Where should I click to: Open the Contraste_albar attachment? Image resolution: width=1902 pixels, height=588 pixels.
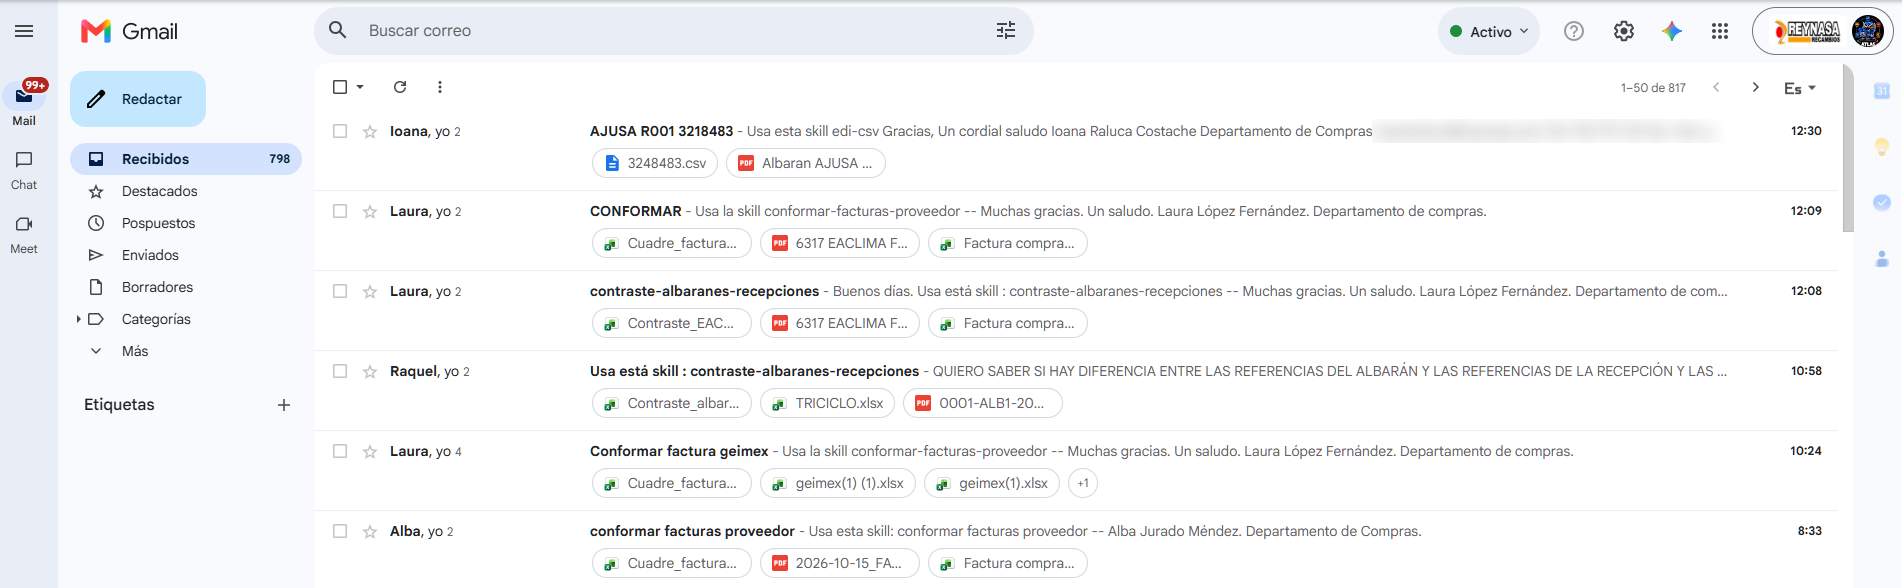tap(672, 403)
